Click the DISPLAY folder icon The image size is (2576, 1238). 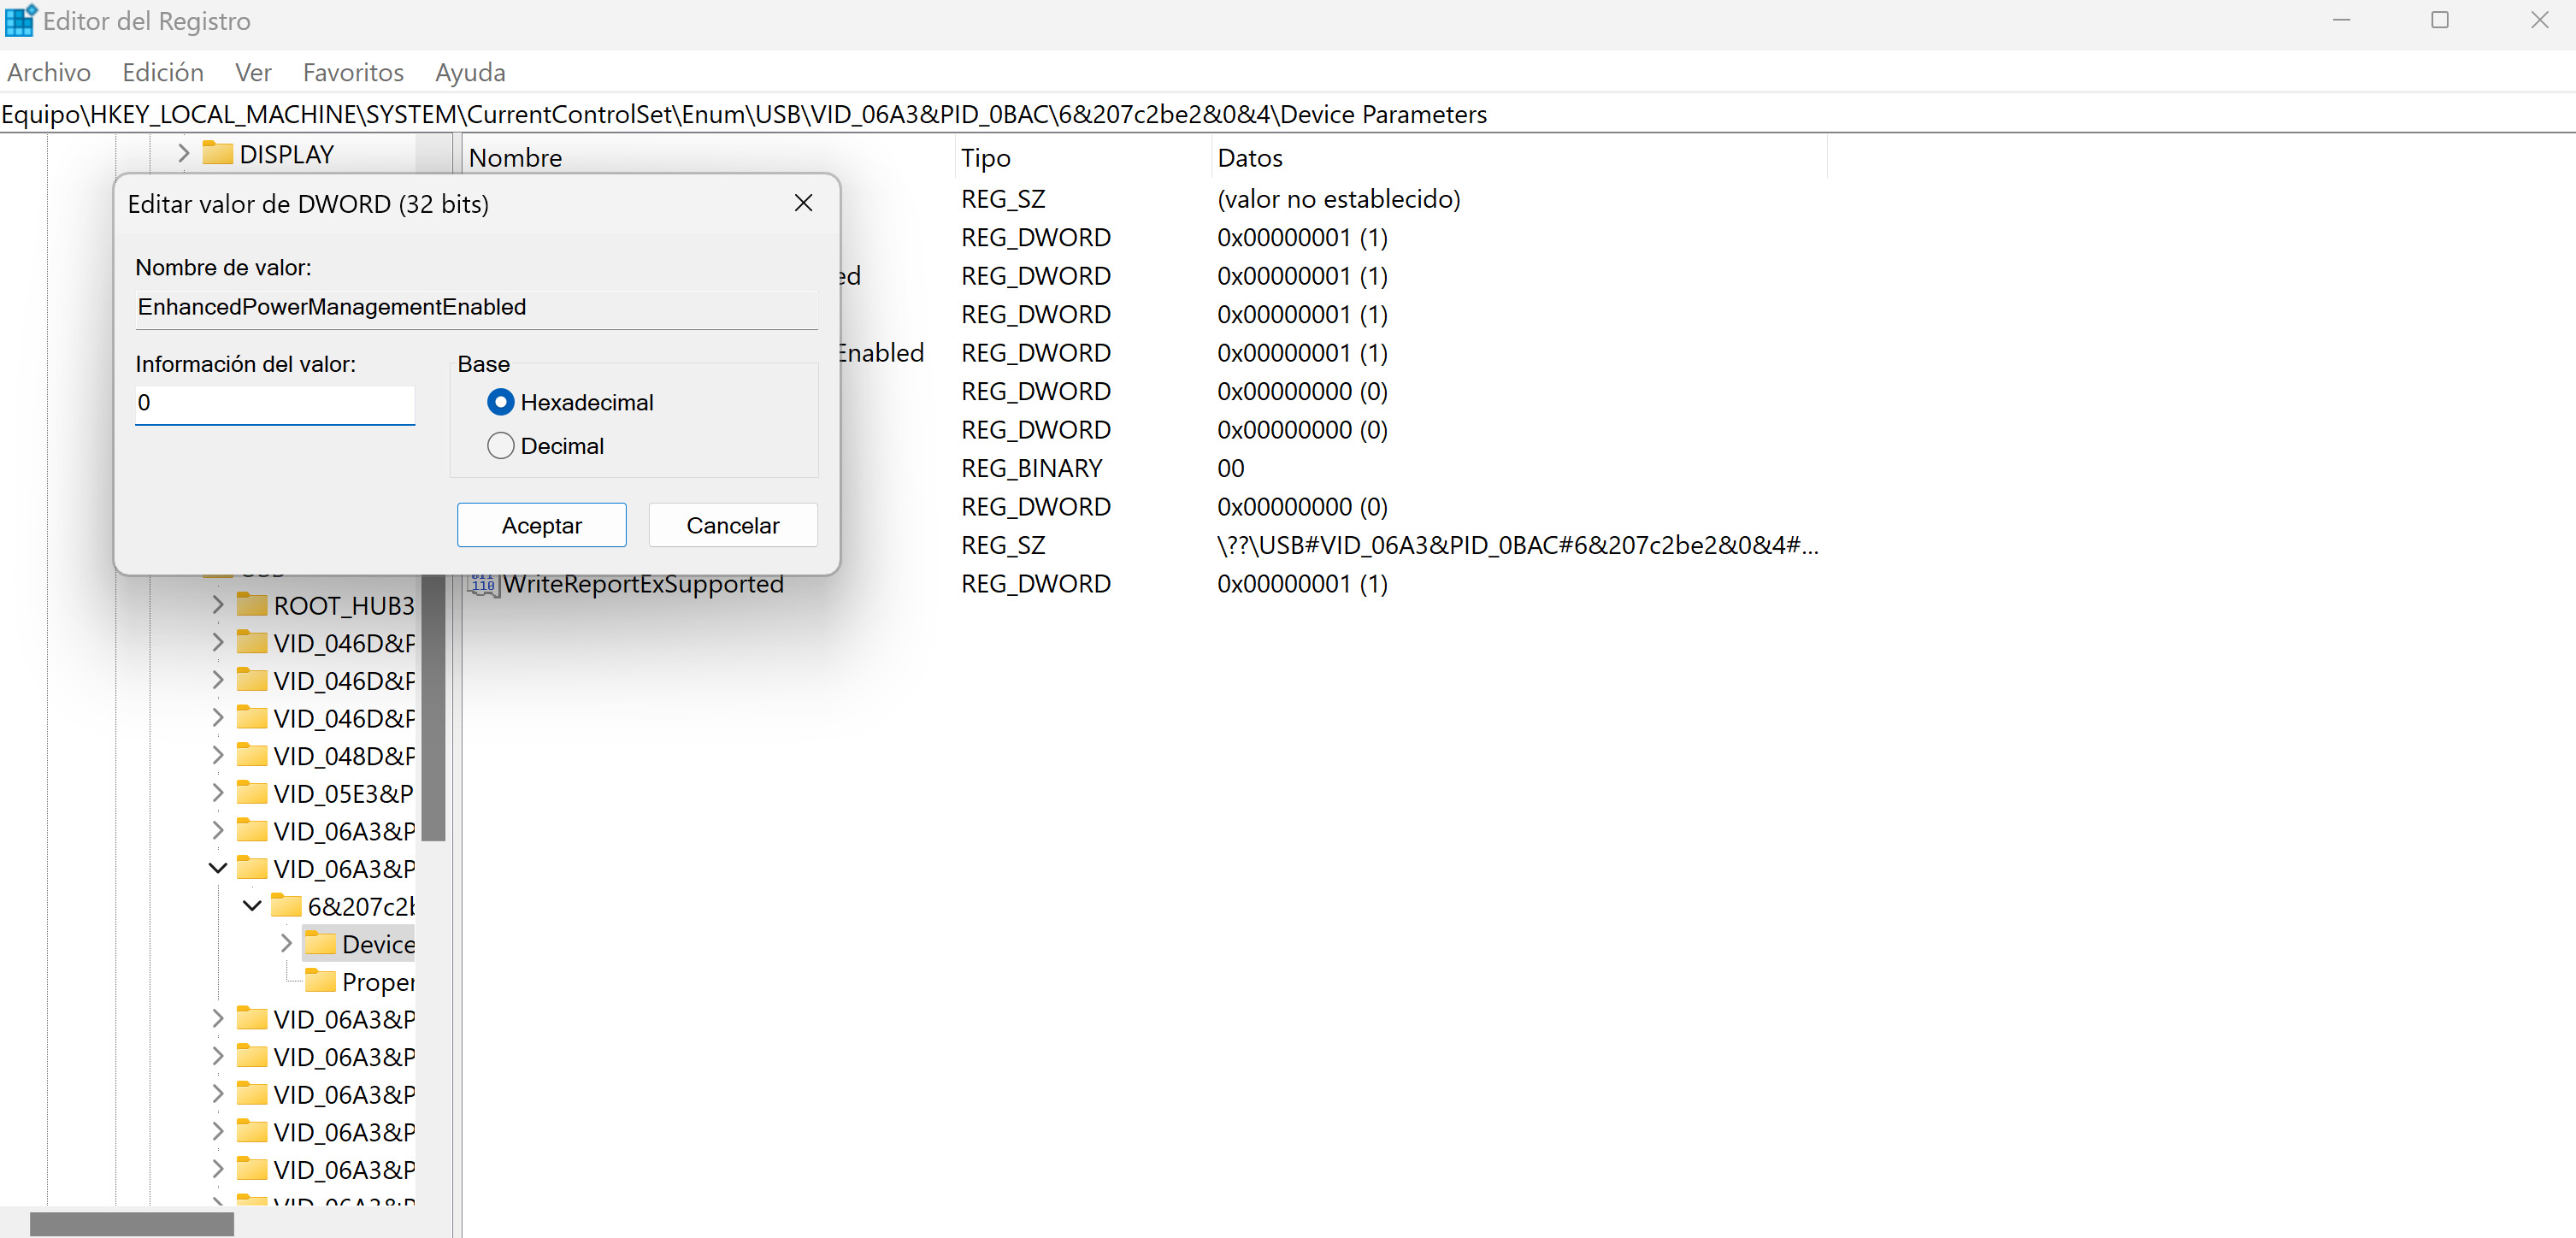(x=217, y=154)
